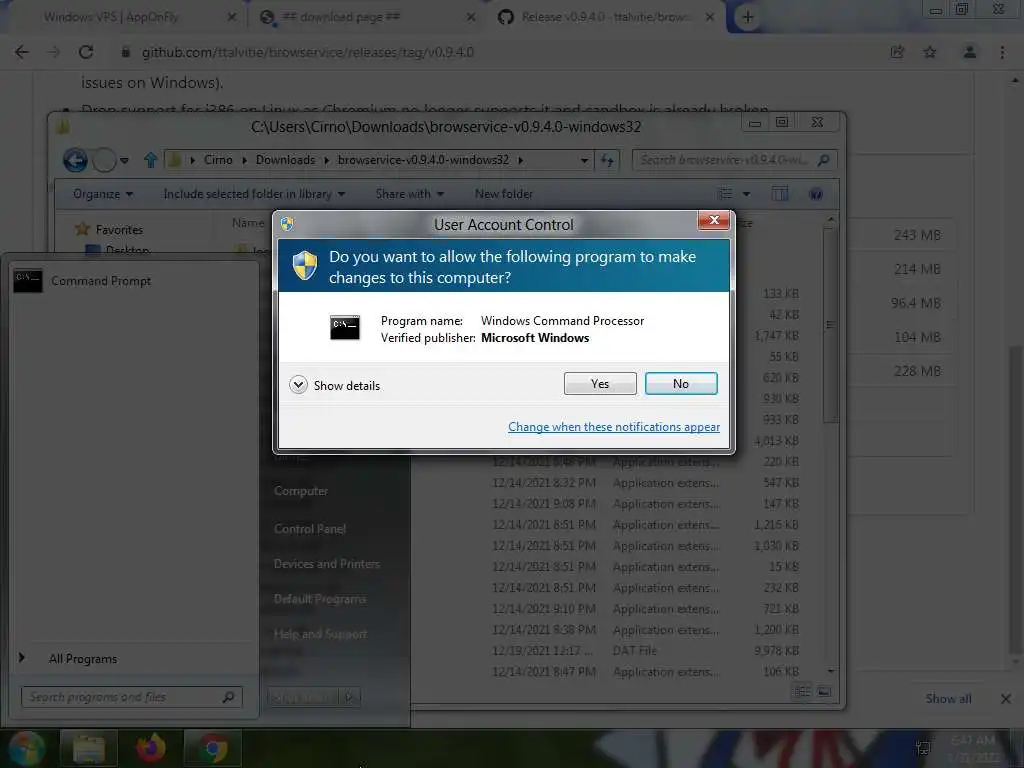Open Chrome three-dot menu
1024x768 pixels.
point(1002,52)
